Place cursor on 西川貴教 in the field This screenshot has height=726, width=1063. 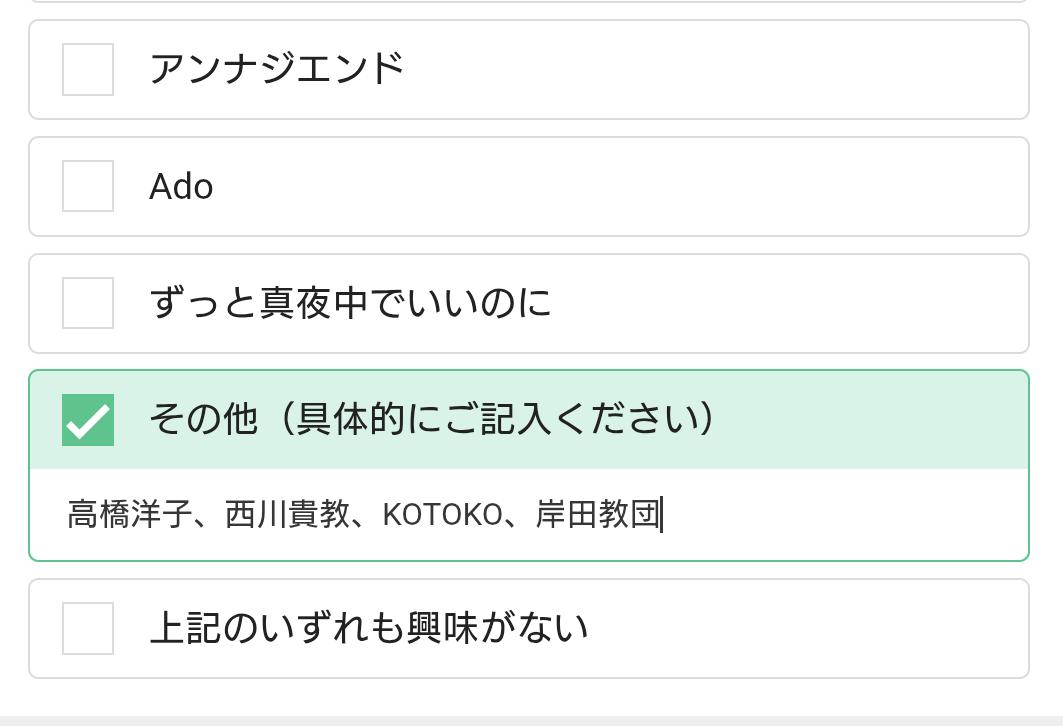pyautogui.click(x=287, y=514)
